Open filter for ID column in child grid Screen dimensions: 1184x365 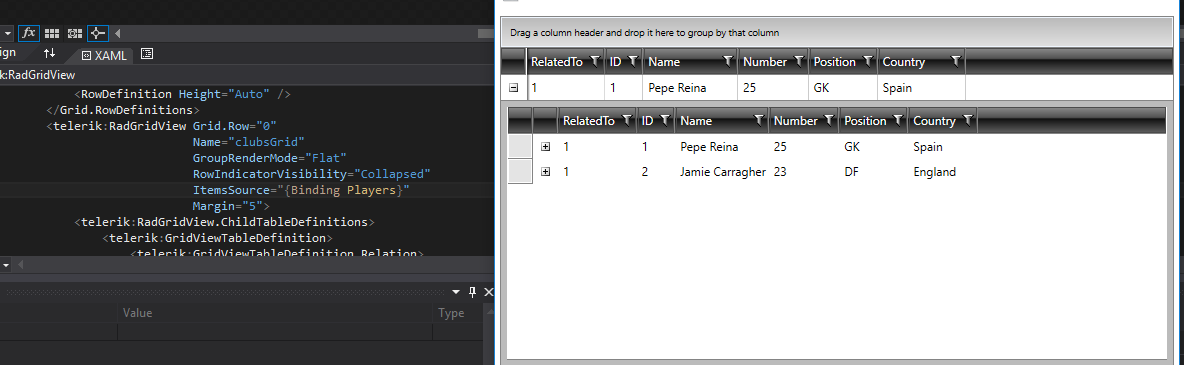(664, 120)
